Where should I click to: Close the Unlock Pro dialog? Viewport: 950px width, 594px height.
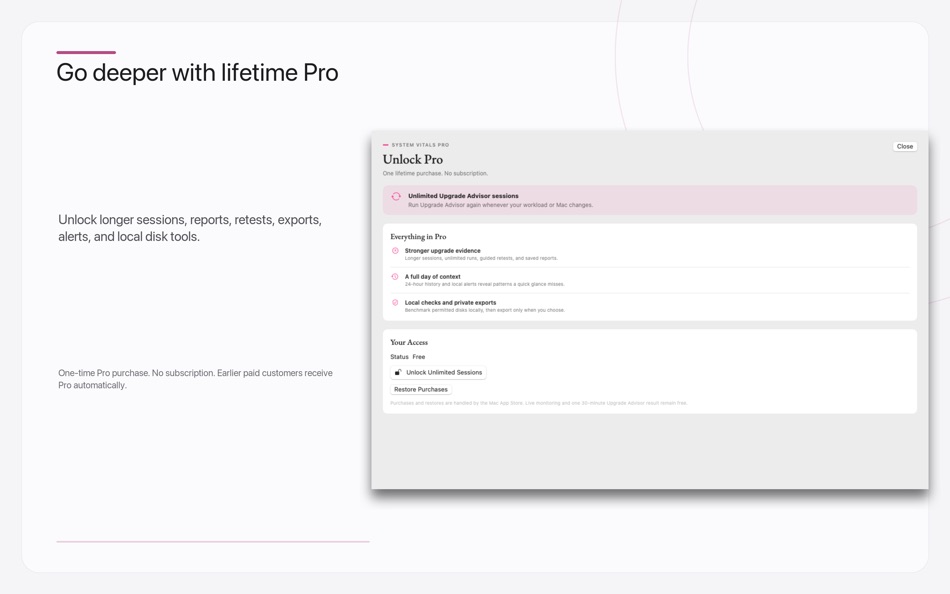click(x=905, y=147)
